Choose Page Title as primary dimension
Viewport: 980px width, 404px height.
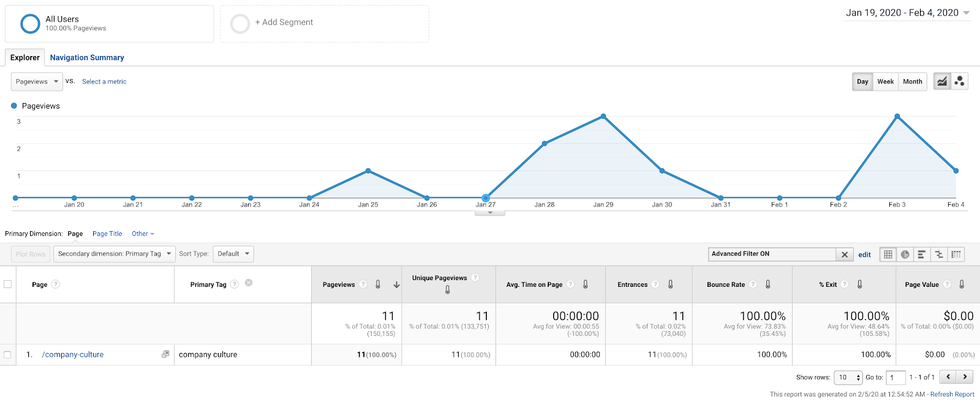[x=107, y=233]
